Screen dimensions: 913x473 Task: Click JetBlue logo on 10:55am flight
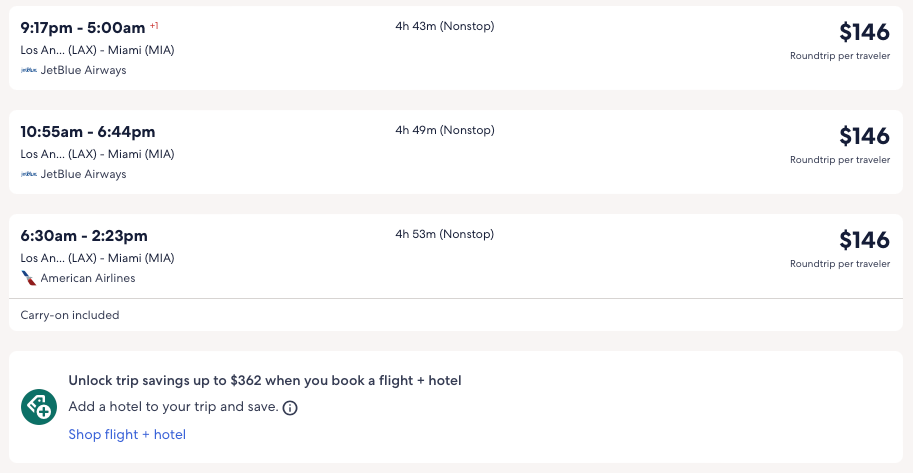[28, 174]
